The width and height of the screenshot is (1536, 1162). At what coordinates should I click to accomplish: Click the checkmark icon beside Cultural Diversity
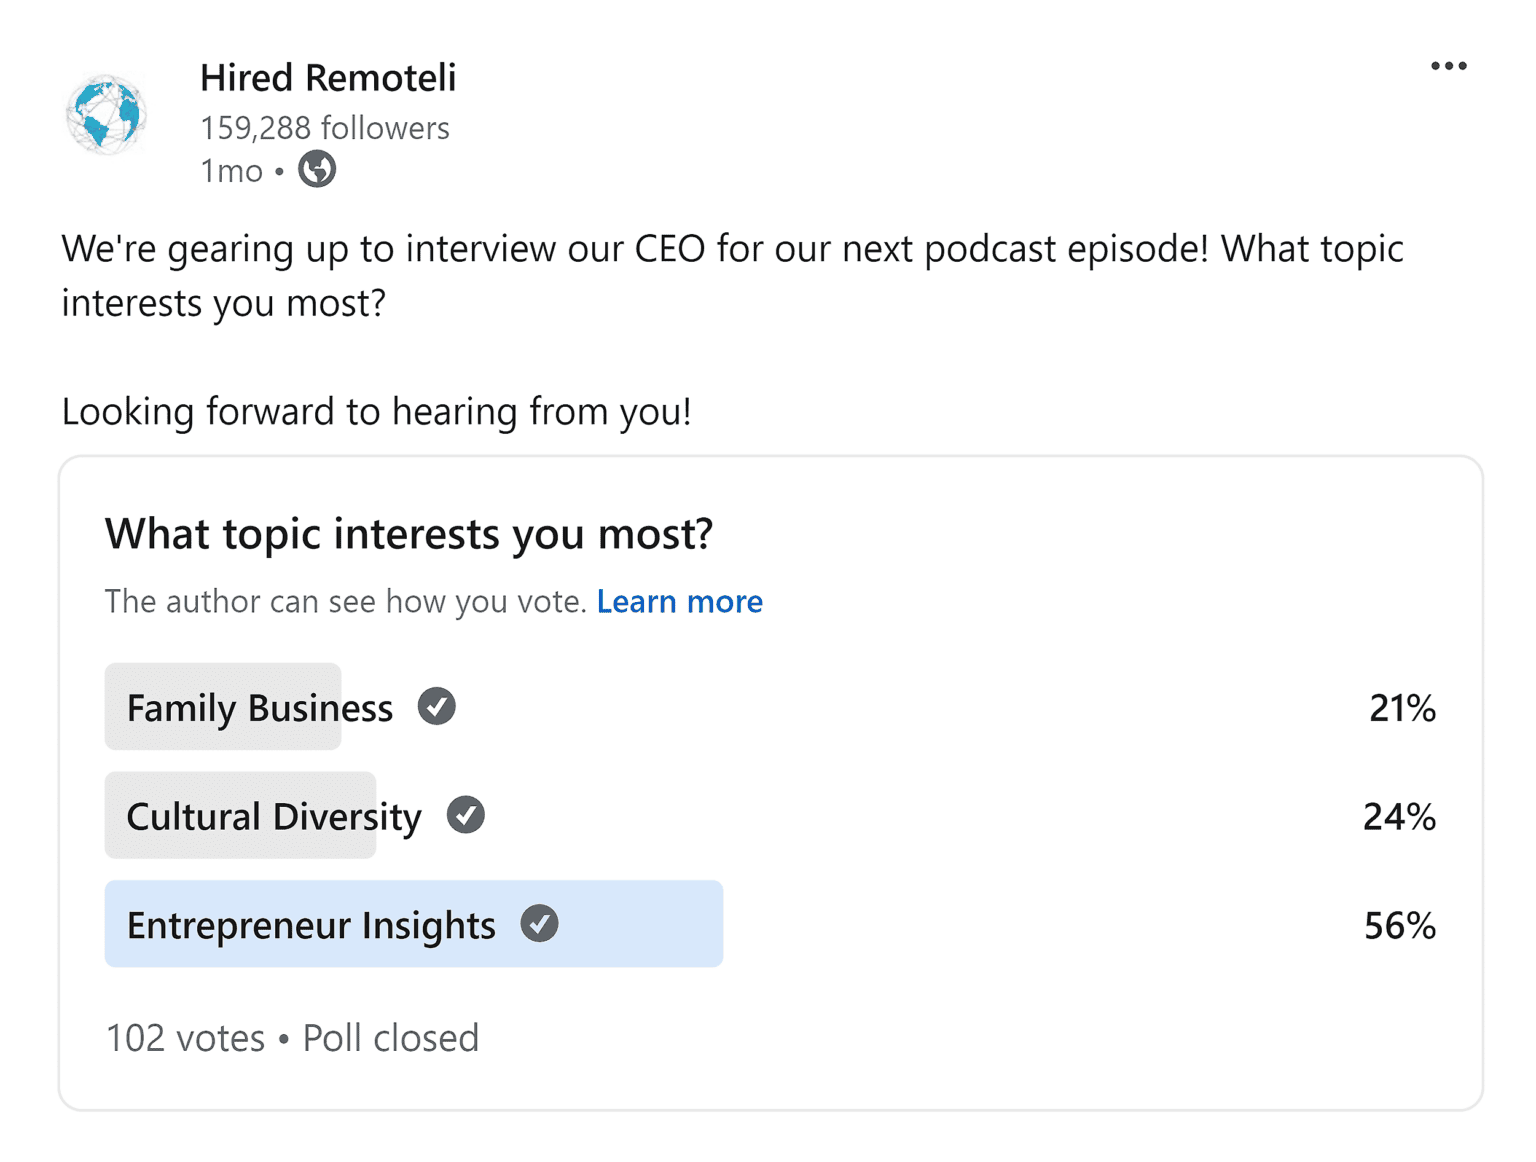pos(465,815)
